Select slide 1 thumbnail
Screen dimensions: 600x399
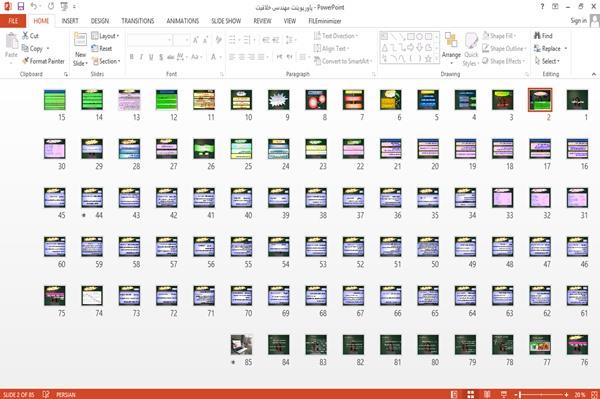point(577,100)
